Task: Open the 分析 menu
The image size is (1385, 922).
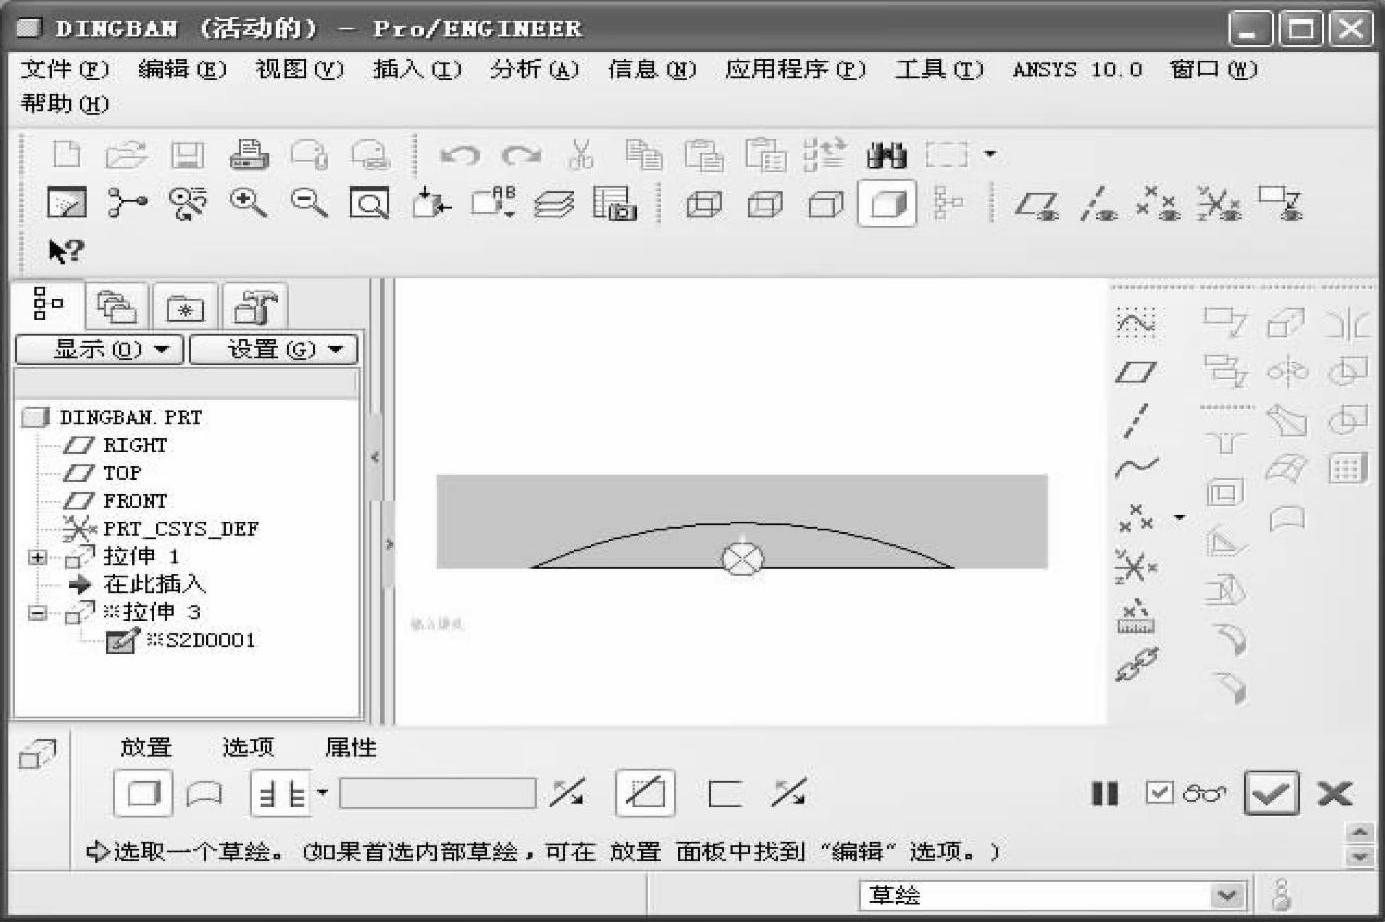Action: click(534, 69)
